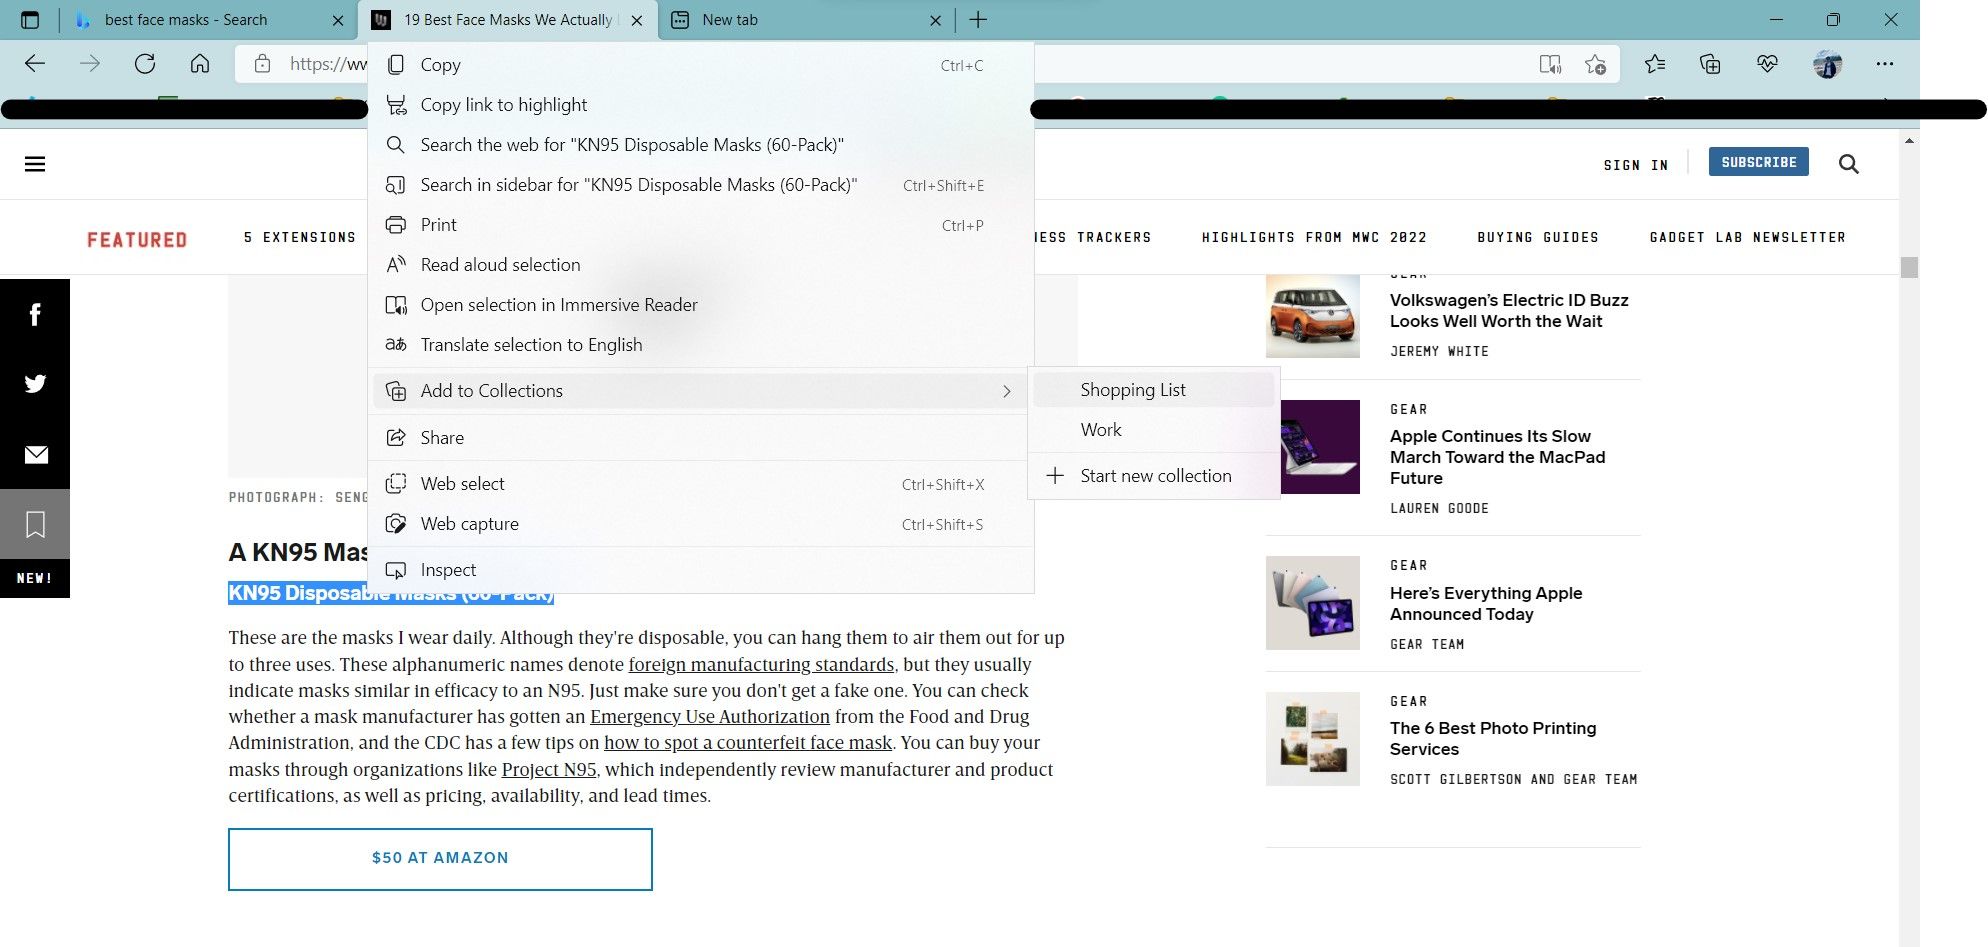This screenshot has width=1988, height=947.
Task: Start new collection from submenu
Action: click(1154, 476)
